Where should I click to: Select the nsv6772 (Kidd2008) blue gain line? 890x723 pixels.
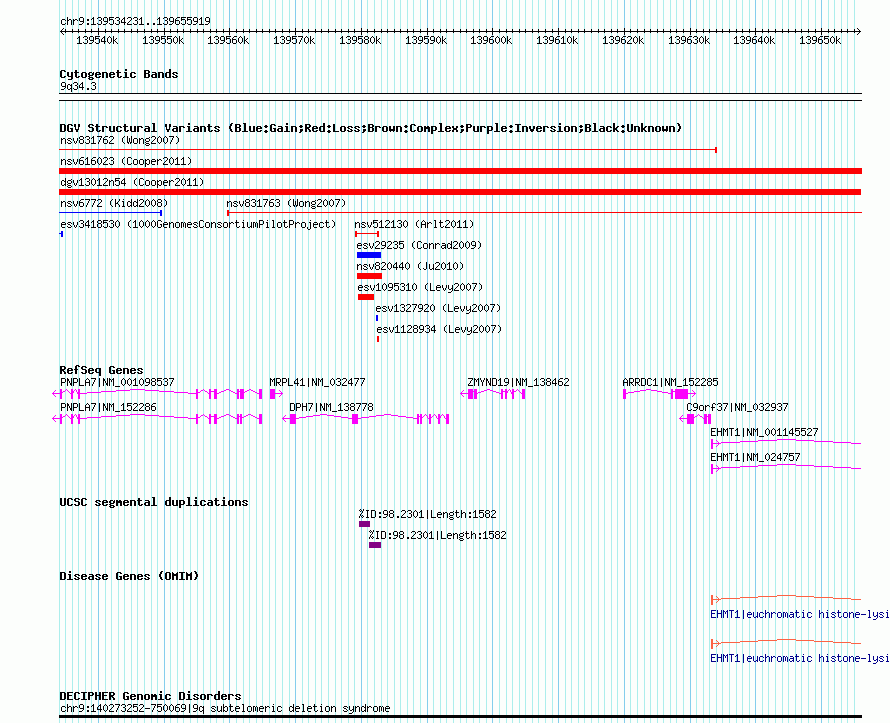(x=111, y=213)
